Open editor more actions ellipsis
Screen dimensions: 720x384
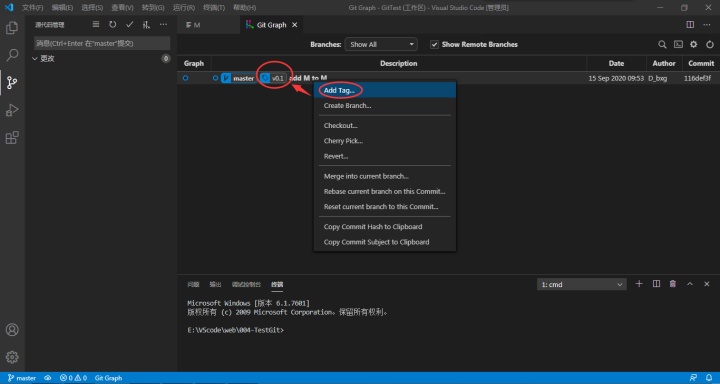pyautogui.click(x=707, y=25)
